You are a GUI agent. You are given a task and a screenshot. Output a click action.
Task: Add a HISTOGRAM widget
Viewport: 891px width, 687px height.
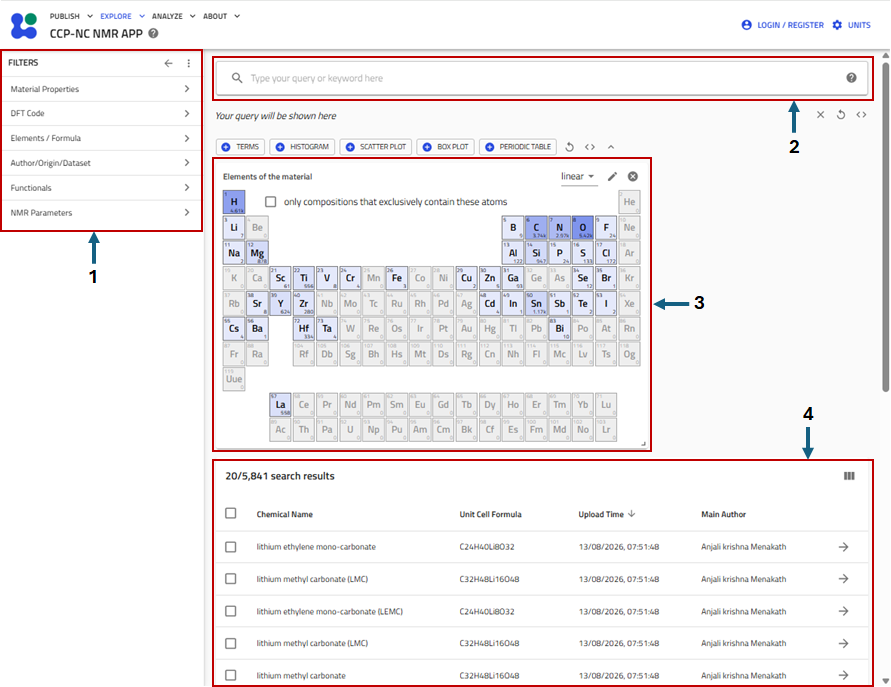303,147
